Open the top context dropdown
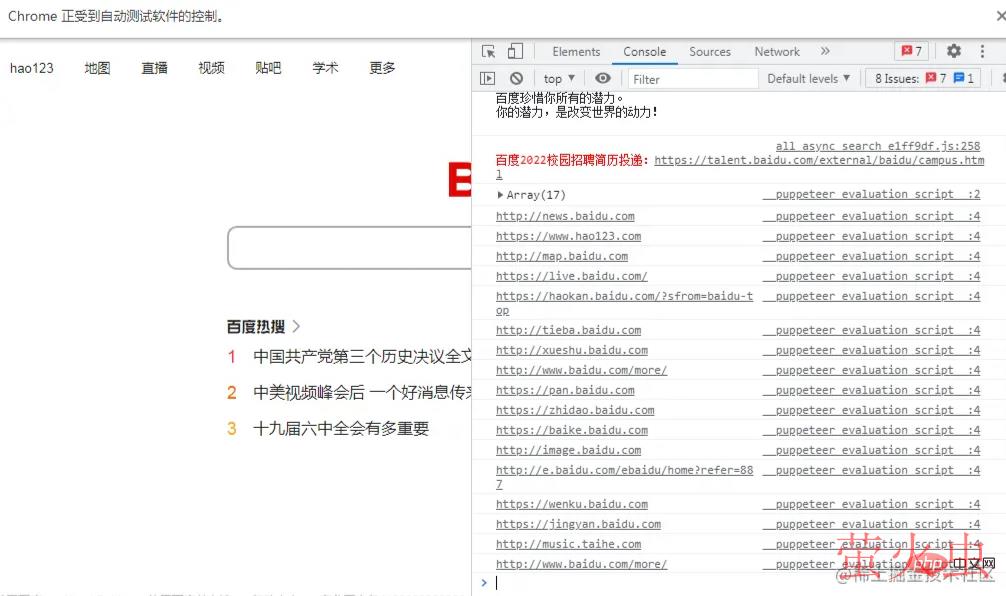Screen dimensions: 1006x596 [x=558, y=78]
